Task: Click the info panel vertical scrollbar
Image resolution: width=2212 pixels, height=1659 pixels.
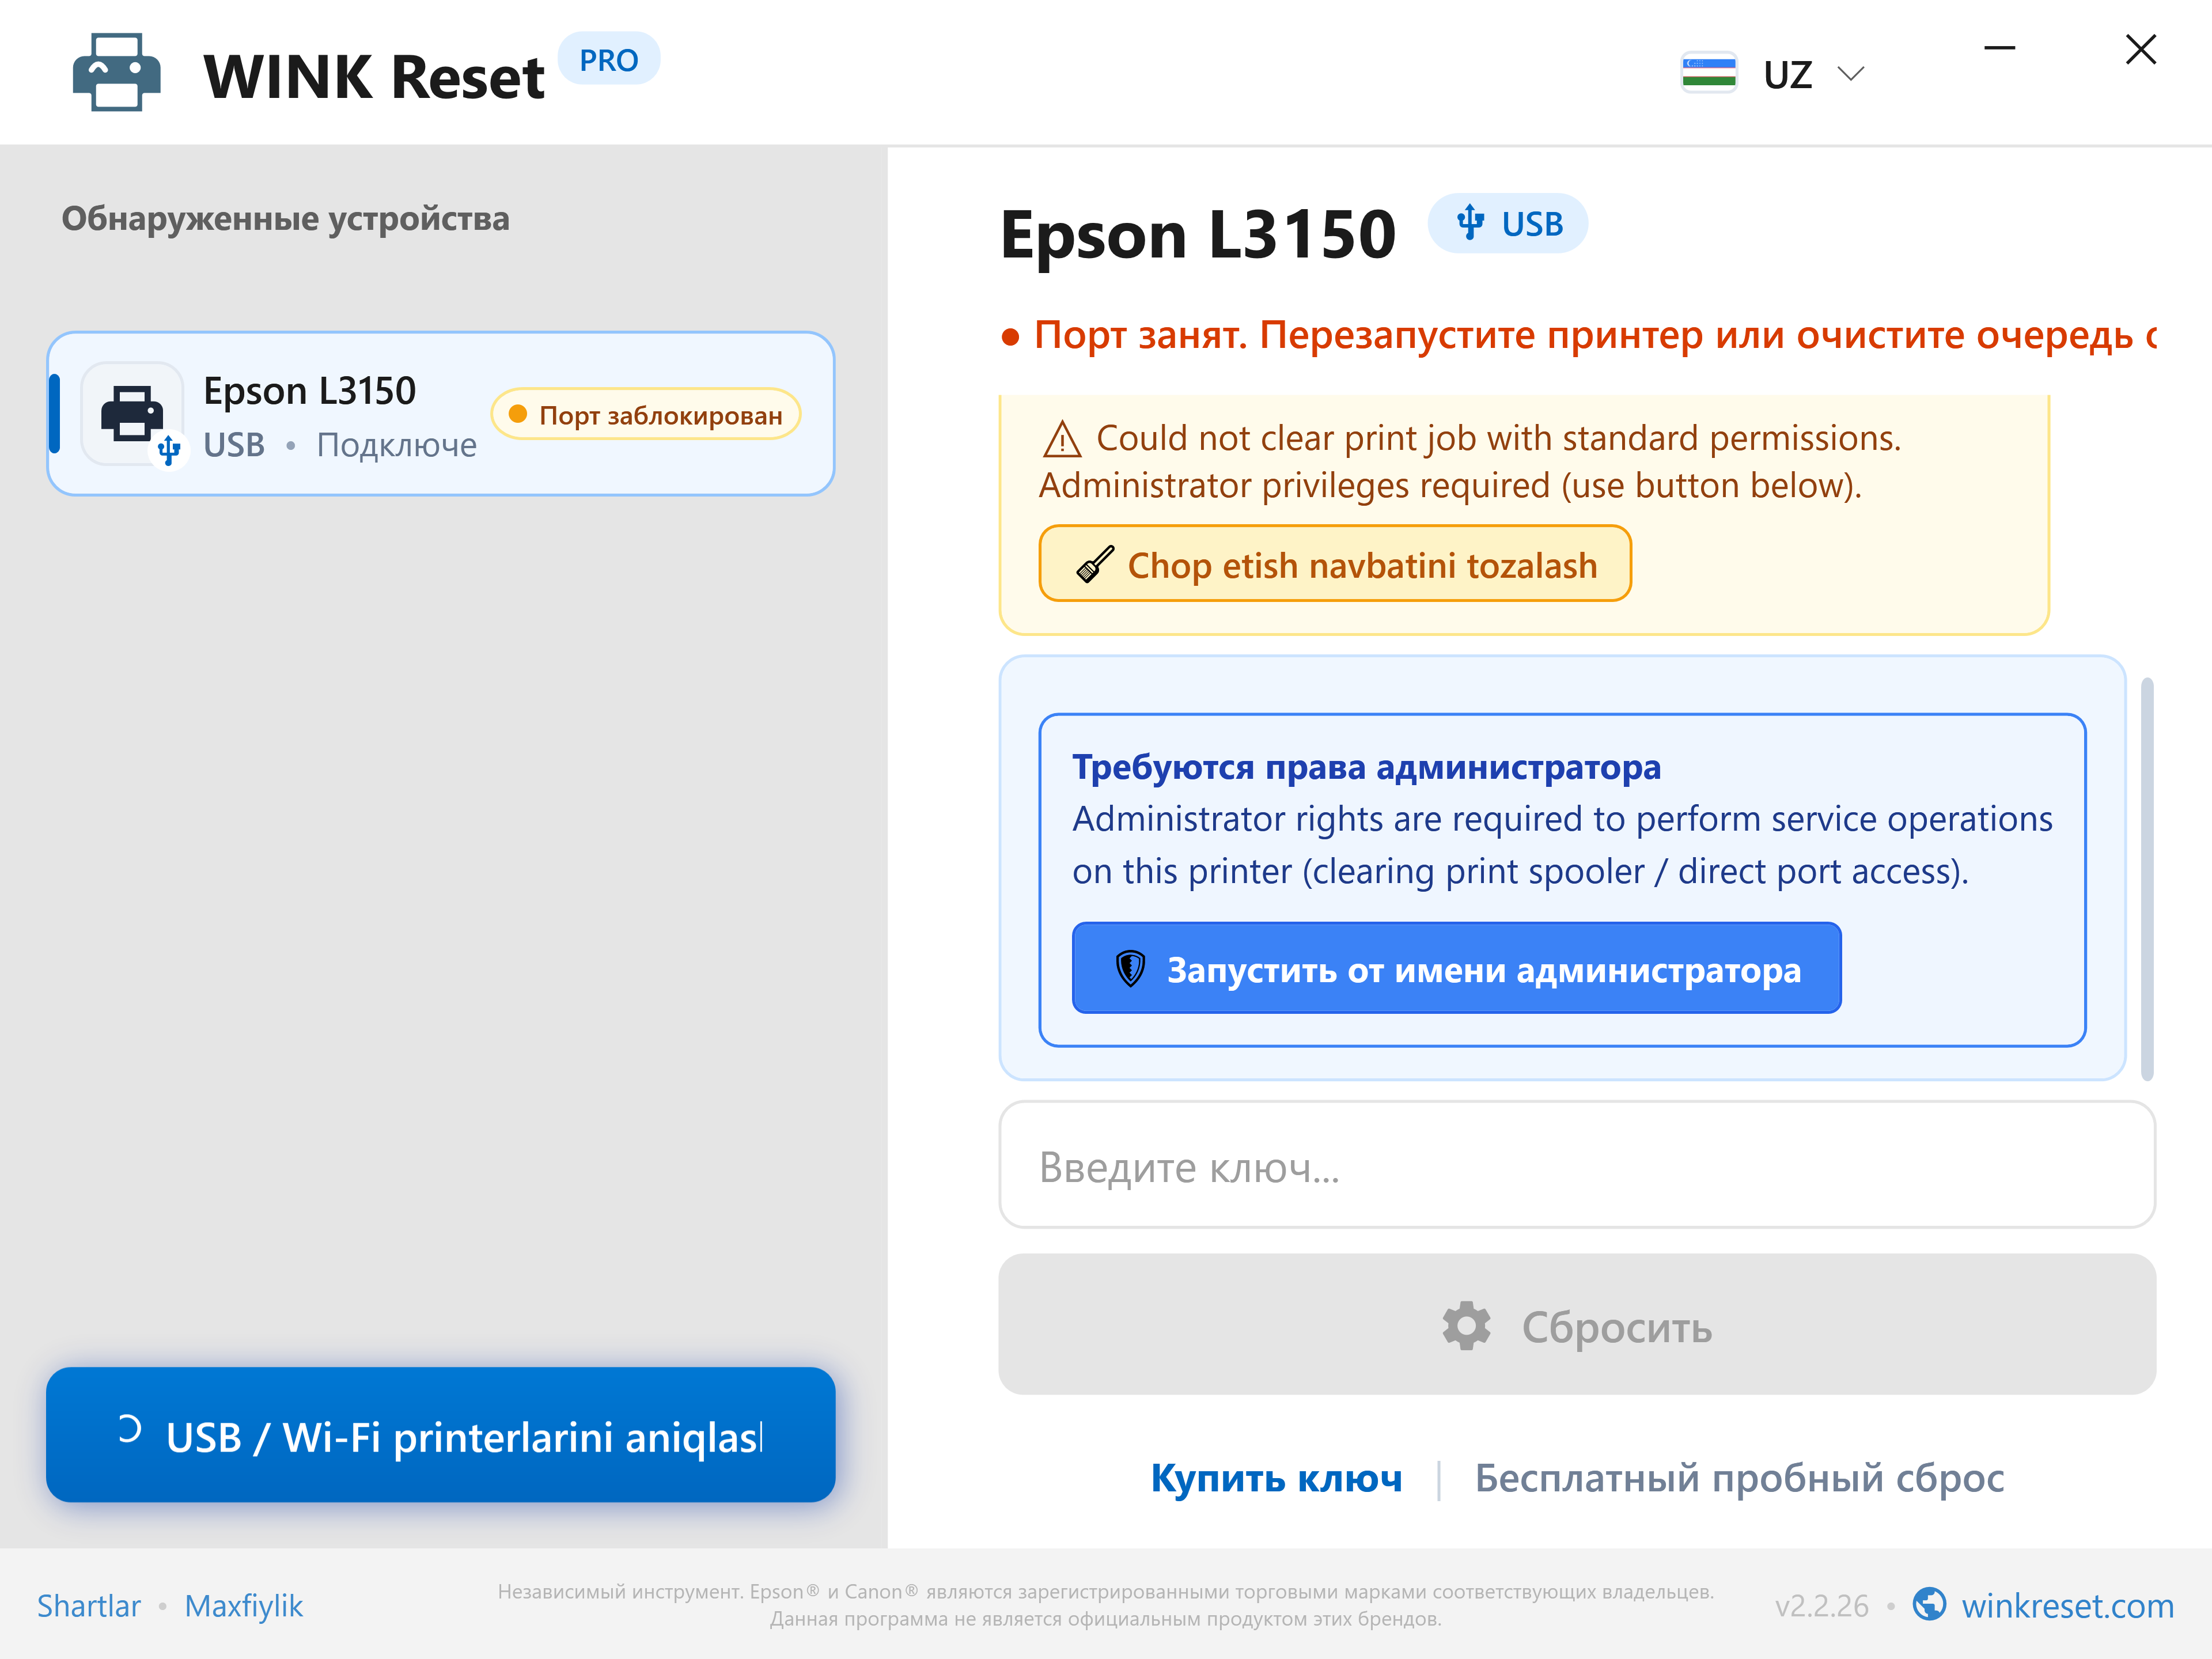Action: [2146, 878]
